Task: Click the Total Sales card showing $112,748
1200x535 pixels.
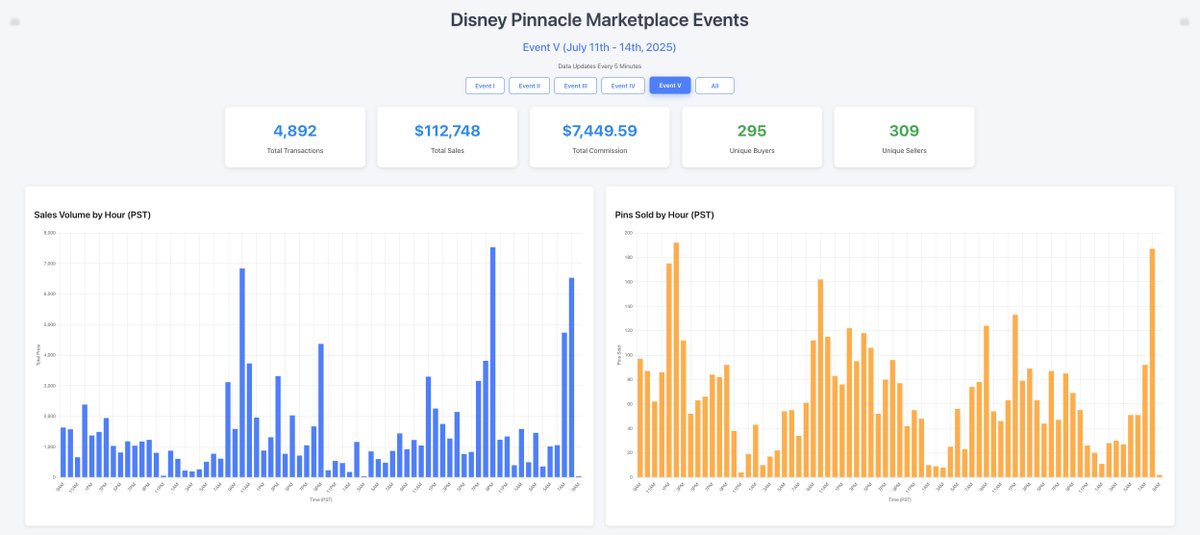Action: 447,137
